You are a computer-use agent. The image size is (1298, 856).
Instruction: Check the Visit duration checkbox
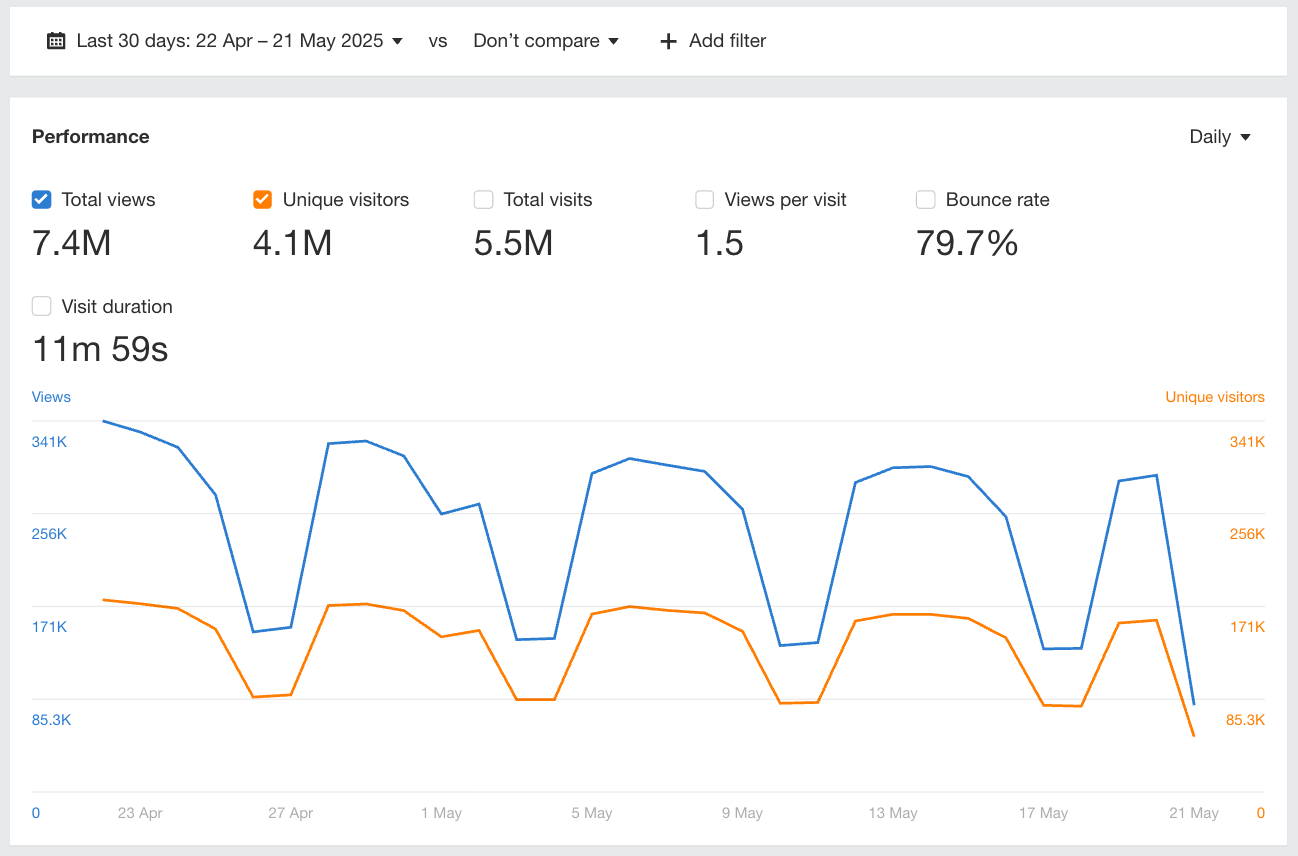41,306
